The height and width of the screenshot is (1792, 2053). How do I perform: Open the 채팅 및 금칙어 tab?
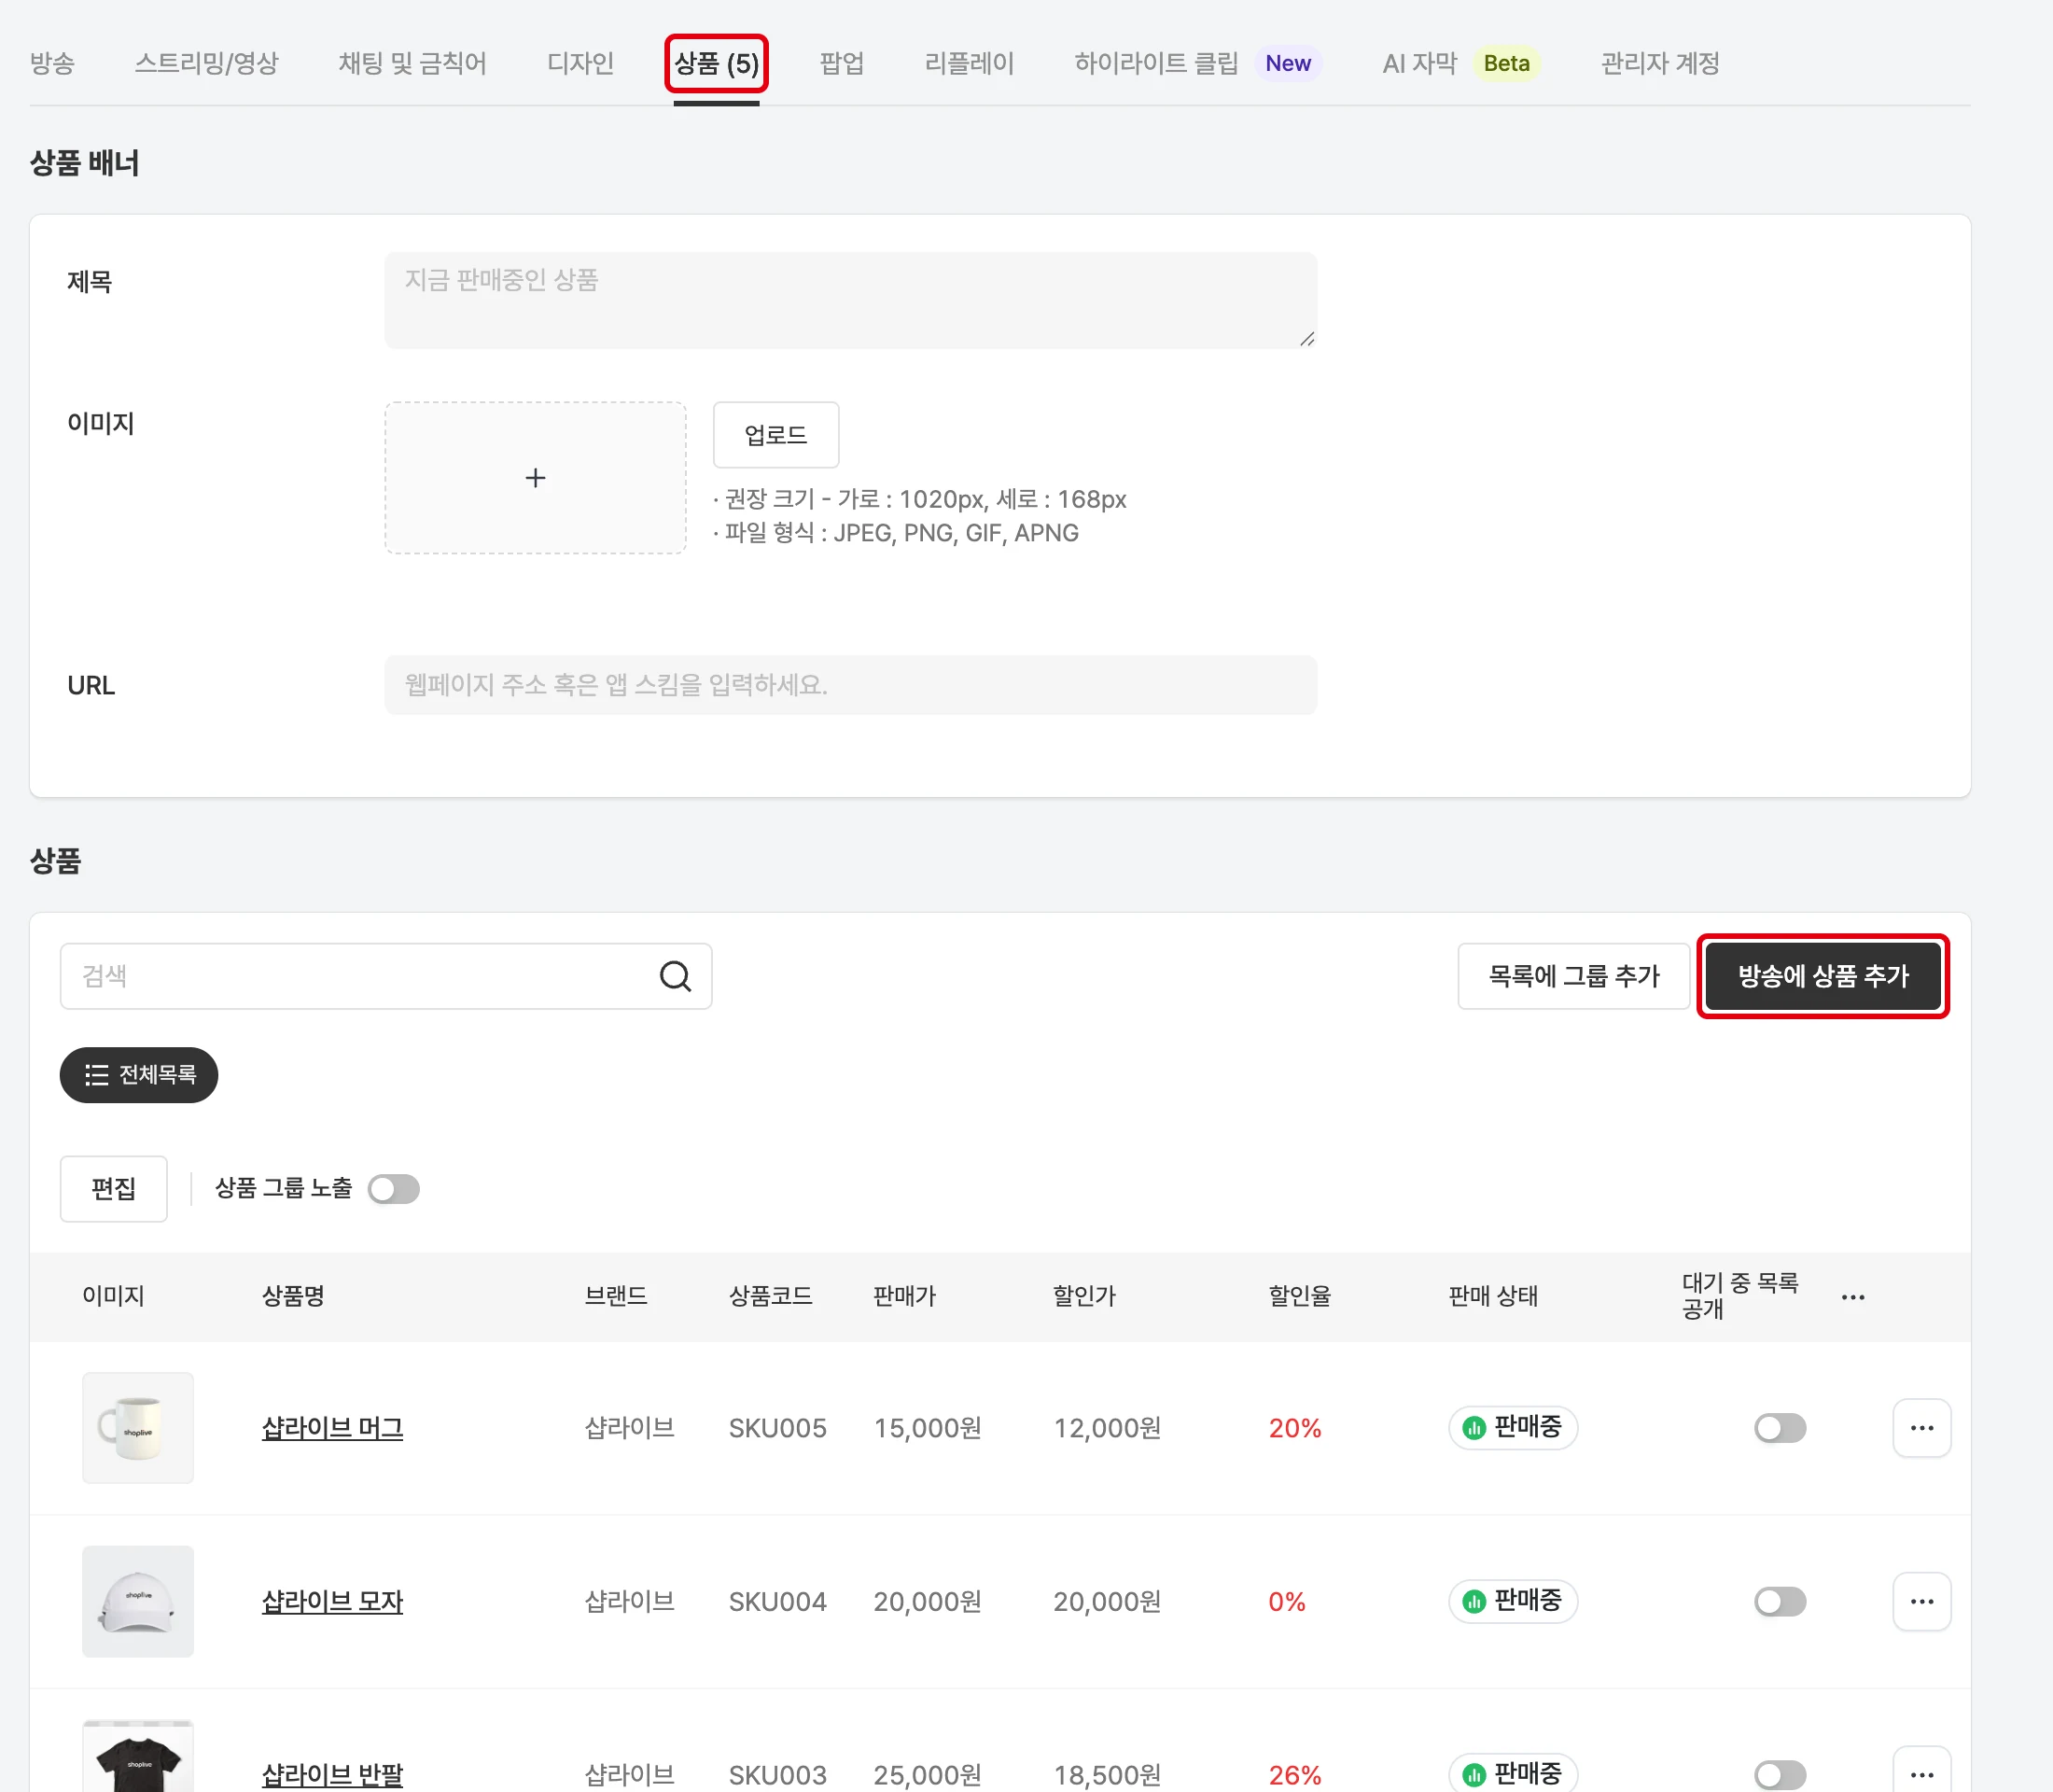(412, 63)
